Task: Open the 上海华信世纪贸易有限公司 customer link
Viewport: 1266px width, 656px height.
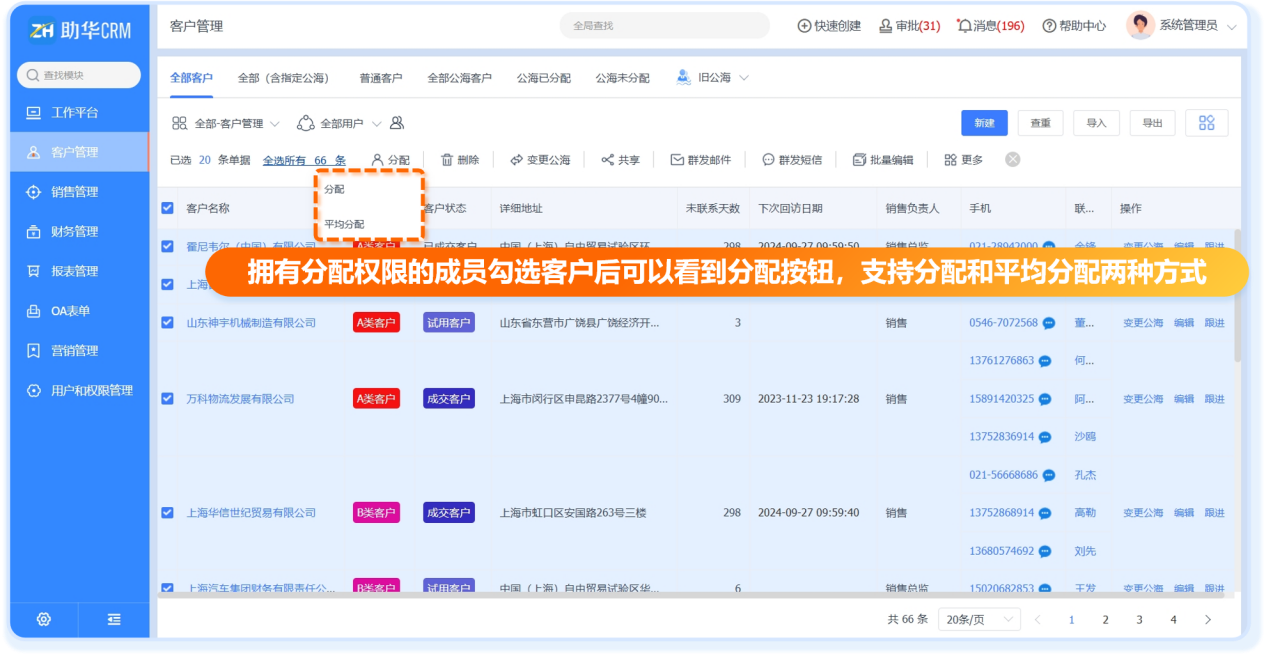Action: pyautogui.click(x=251, y=513)
